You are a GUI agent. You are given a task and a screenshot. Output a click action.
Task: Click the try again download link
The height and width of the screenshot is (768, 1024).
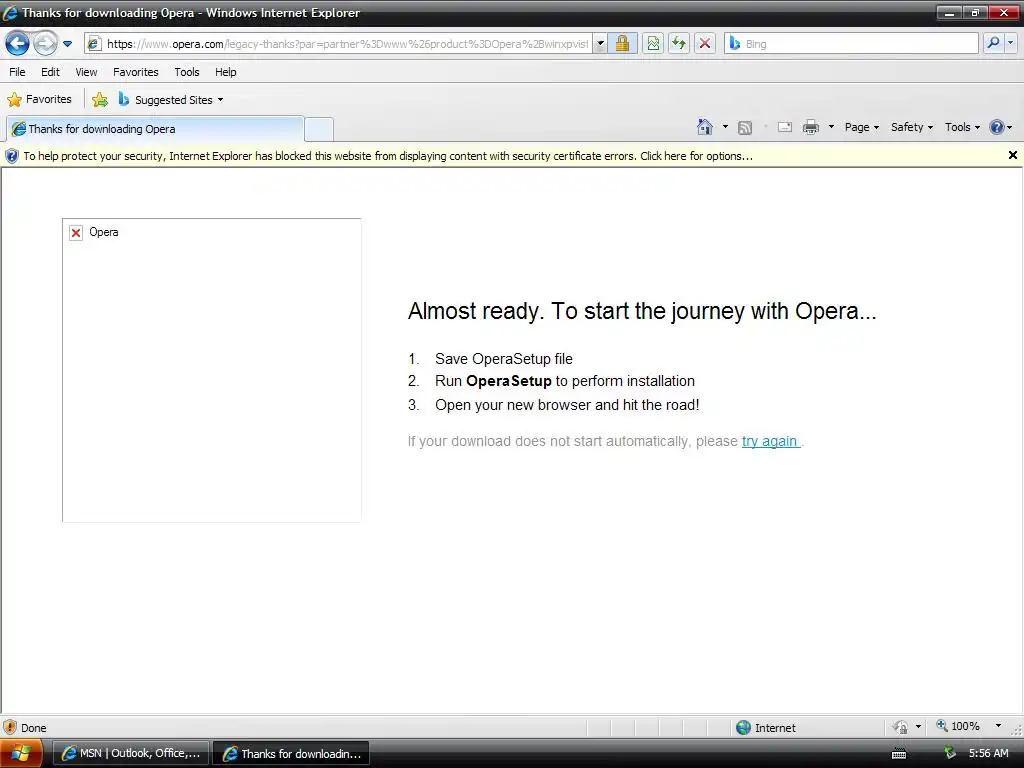pos(769,441)
